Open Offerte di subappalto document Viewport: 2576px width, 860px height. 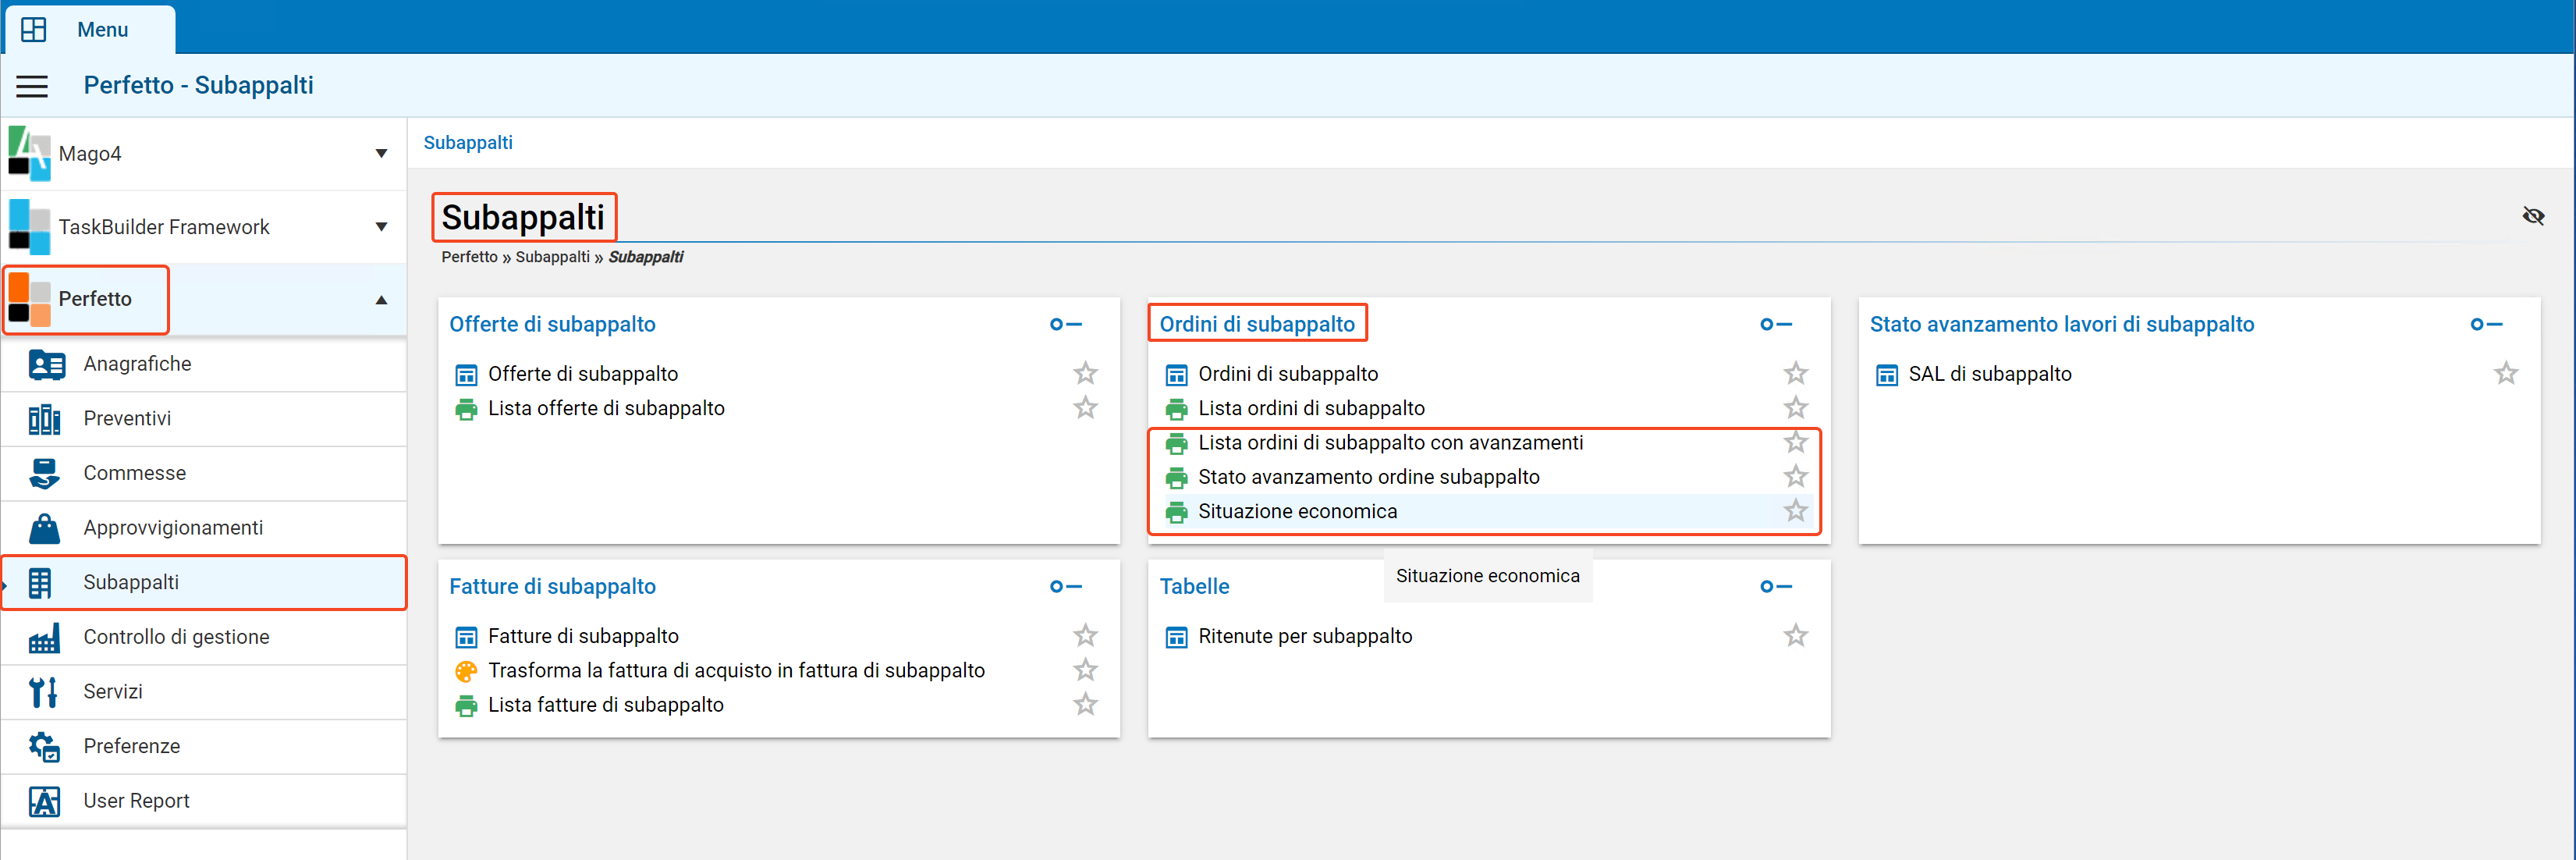583,374
